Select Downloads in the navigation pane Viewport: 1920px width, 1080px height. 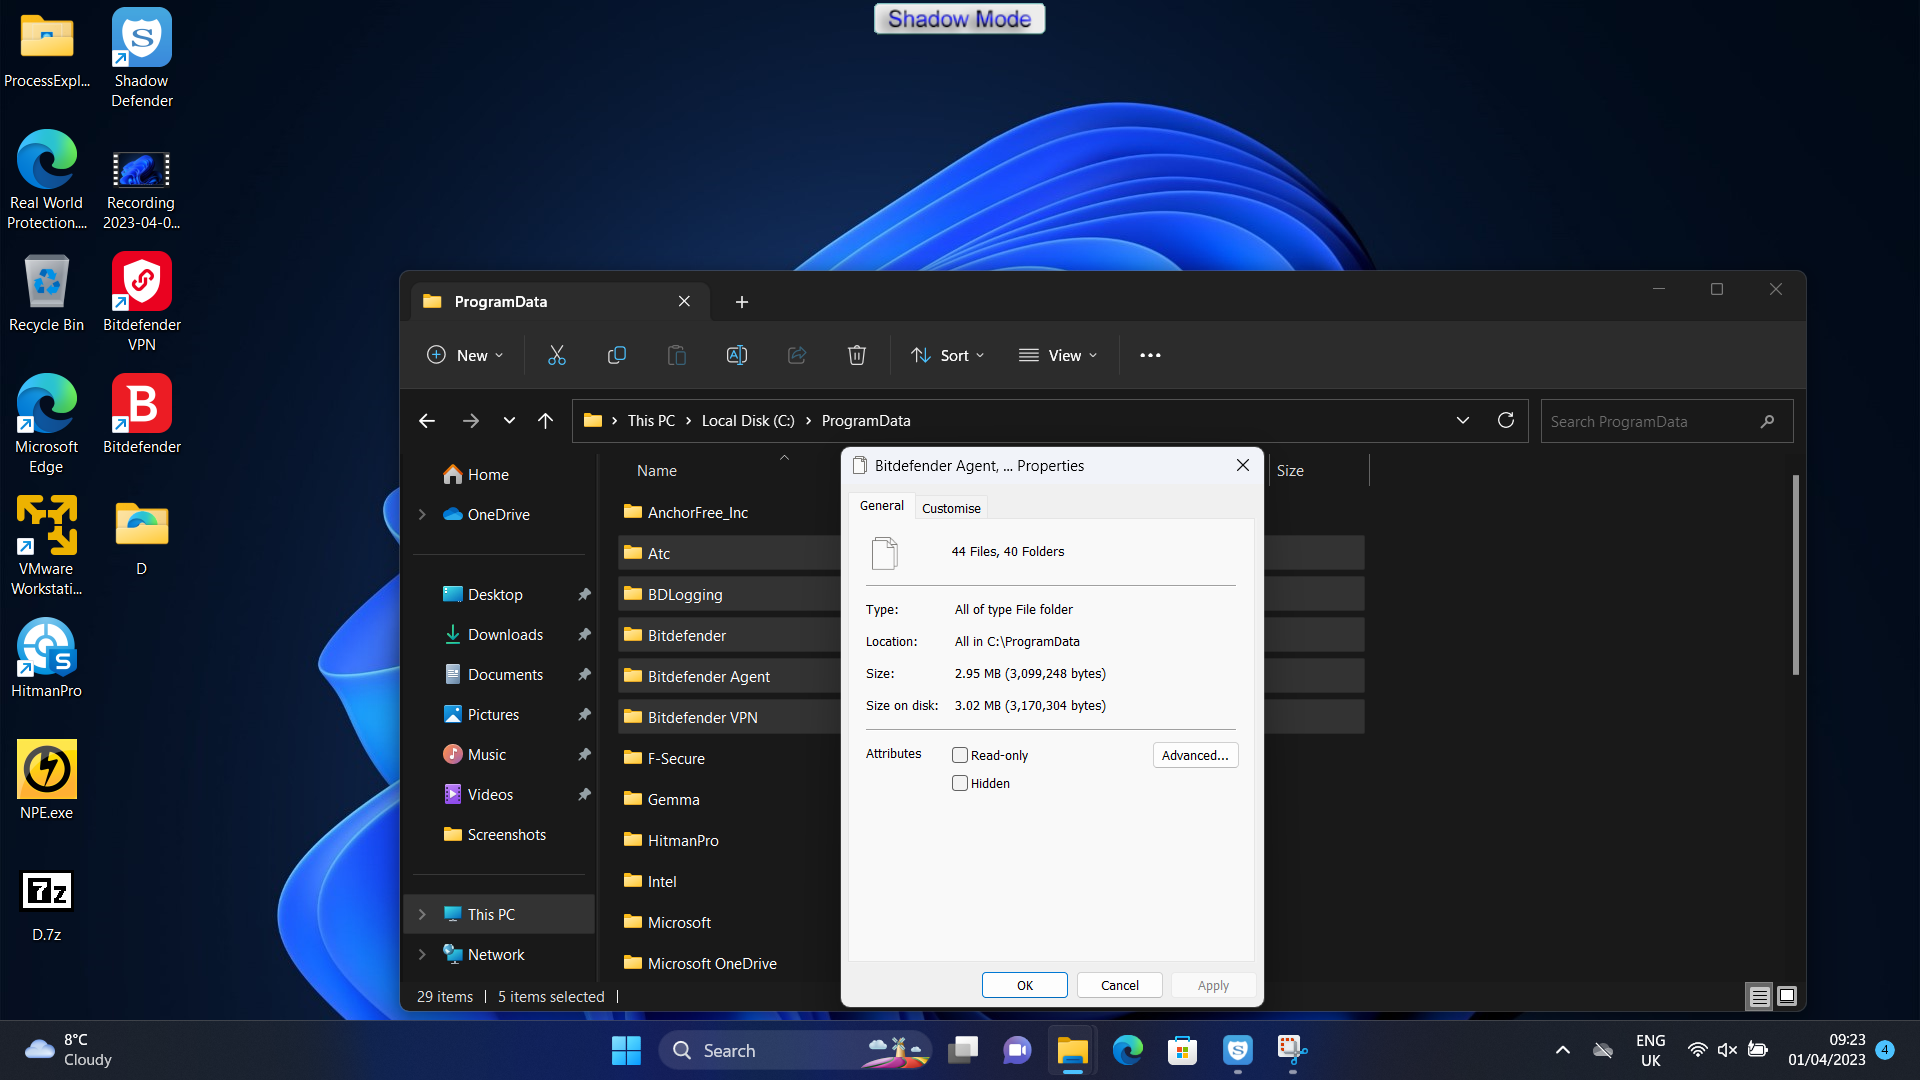pos(505,635)
